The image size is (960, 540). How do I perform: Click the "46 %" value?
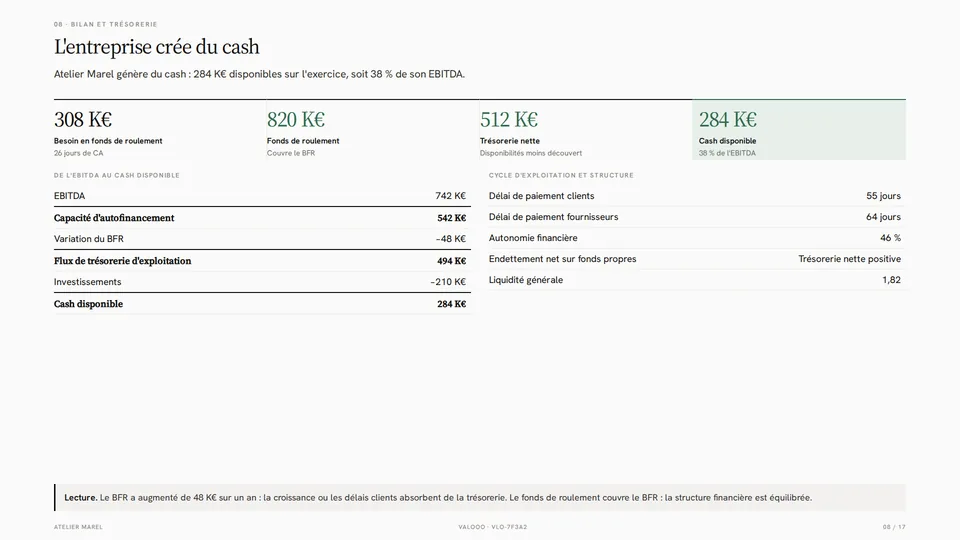click(891, 238)
